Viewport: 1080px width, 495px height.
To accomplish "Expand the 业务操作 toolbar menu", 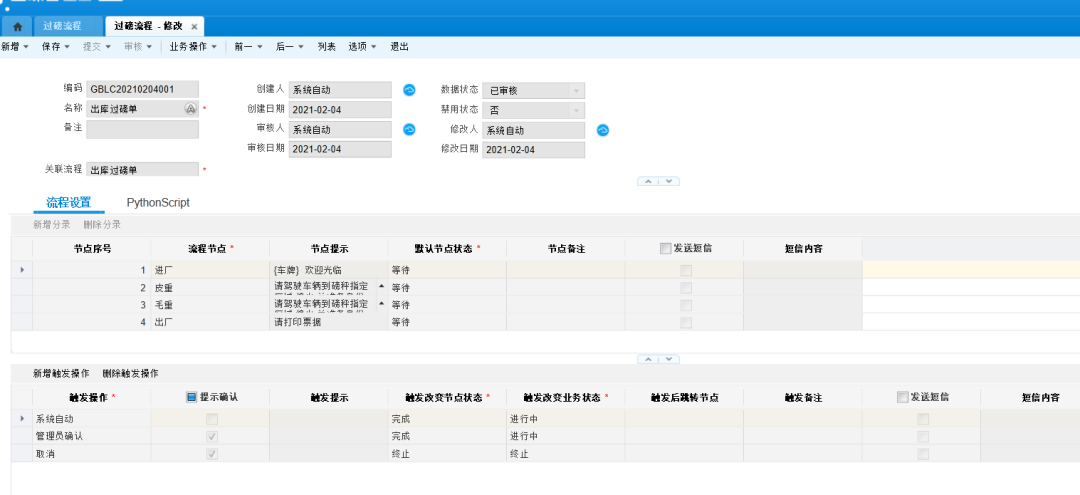I will click(195, 46).
